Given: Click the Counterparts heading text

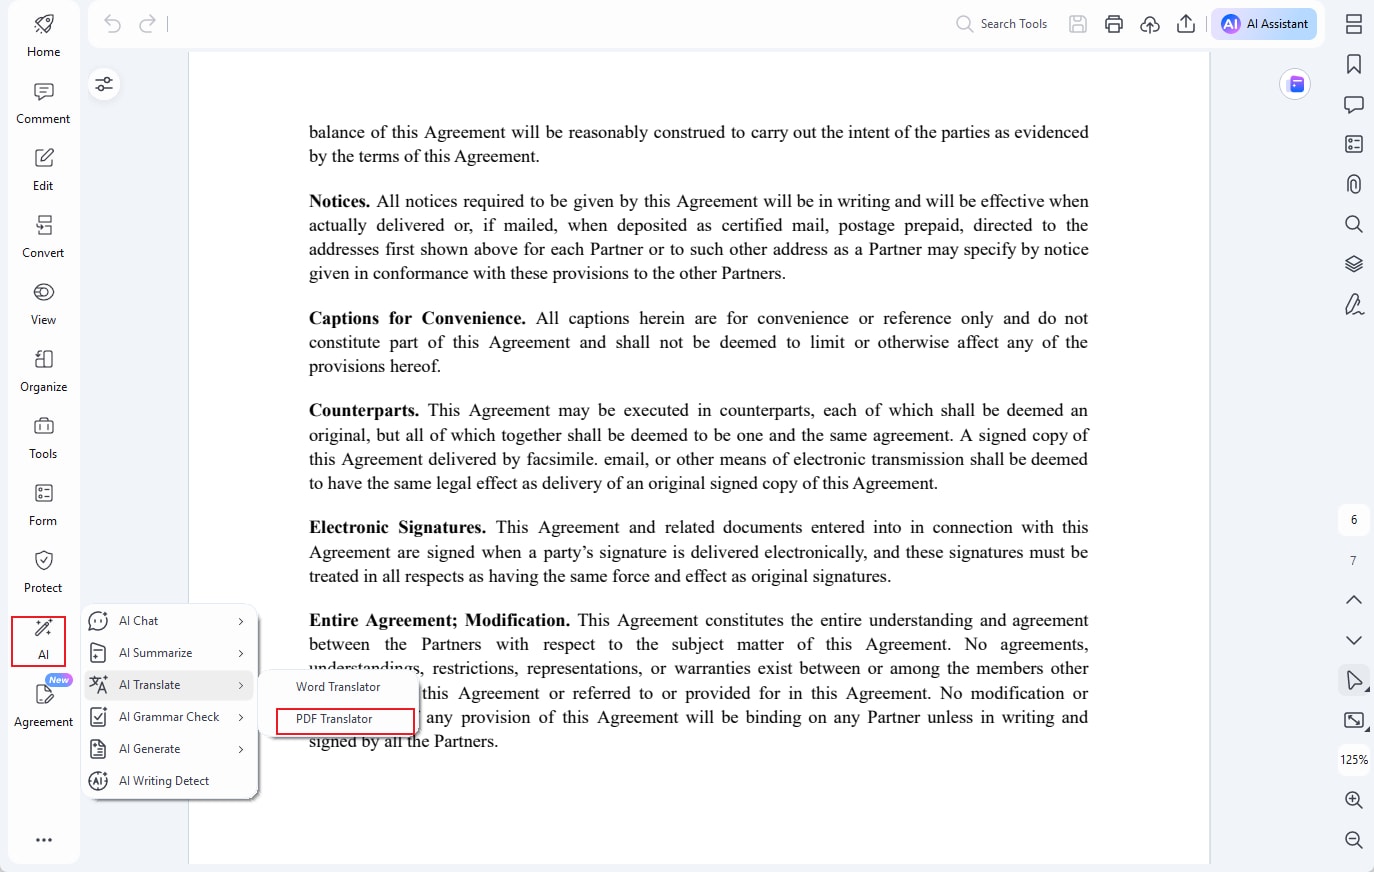Looking at the screenshot, I should point(364,410).
